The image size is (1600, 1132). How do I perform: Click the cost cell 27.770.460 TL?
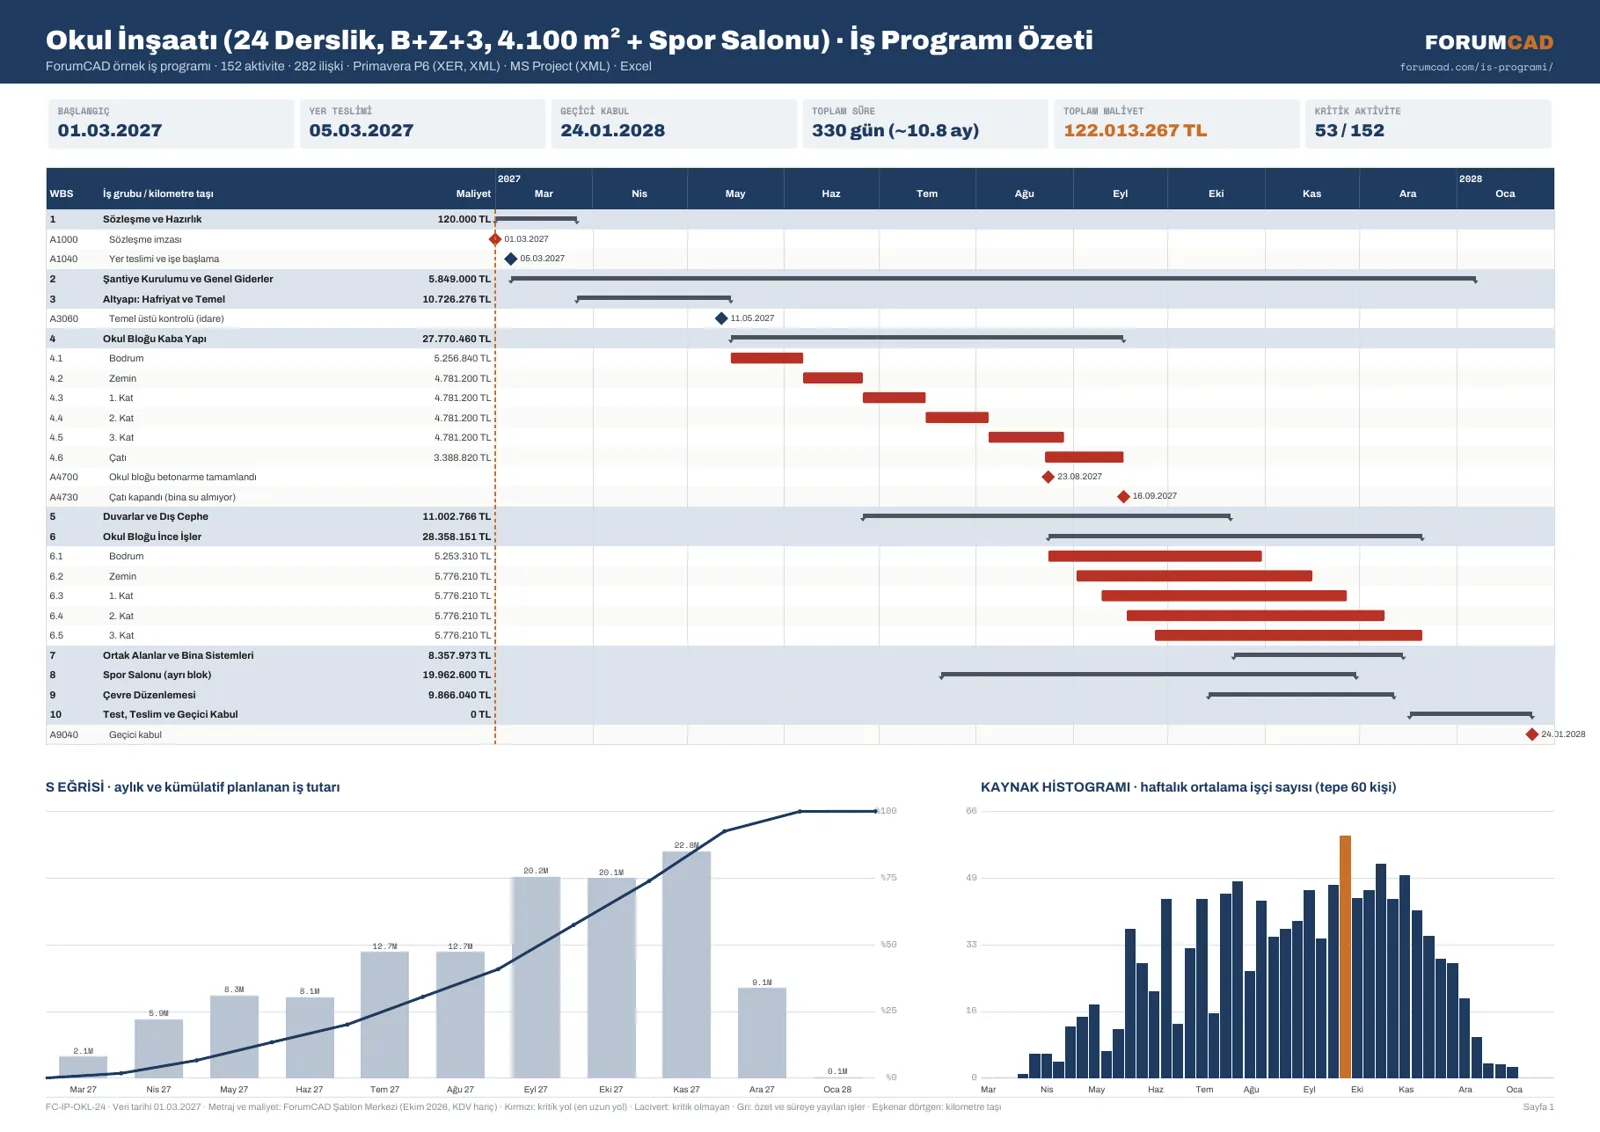457,339
